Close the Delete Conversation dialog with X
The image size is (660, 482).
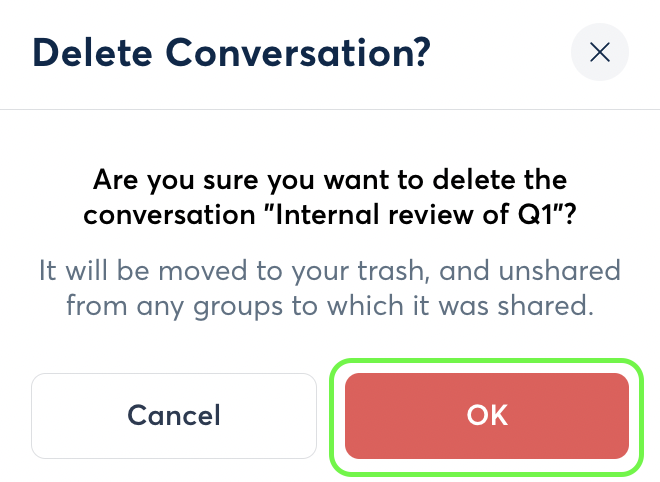[x=600, y=52]
